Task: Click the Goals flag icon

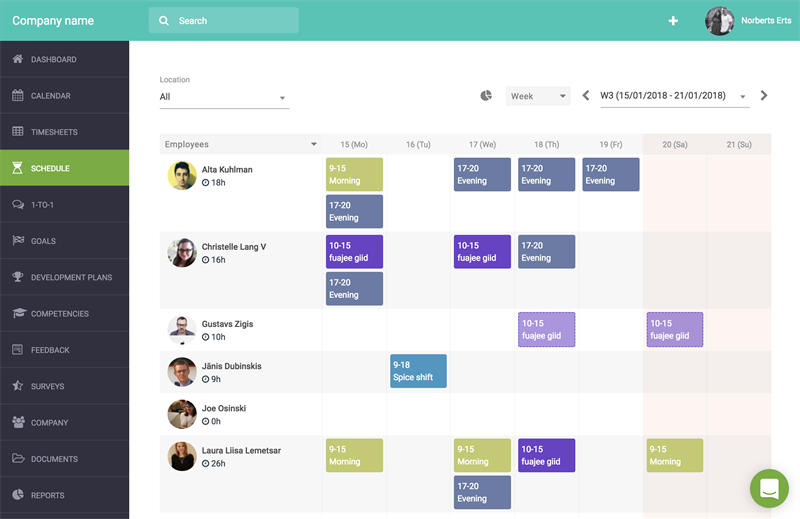Action: [18, 240]
